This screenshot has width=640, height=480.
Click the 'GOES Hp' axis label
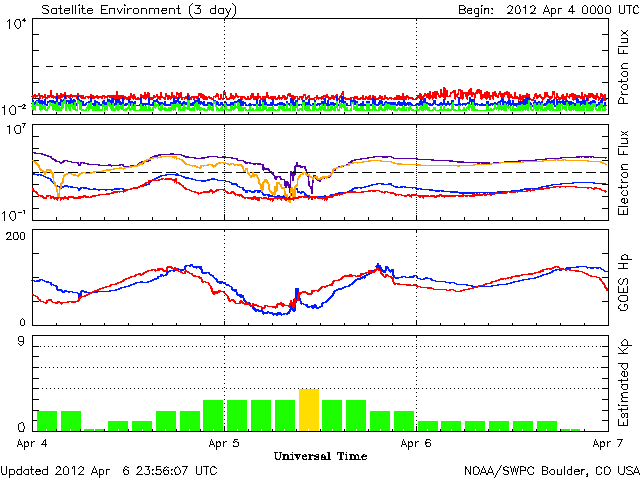(x=623, y=282)
